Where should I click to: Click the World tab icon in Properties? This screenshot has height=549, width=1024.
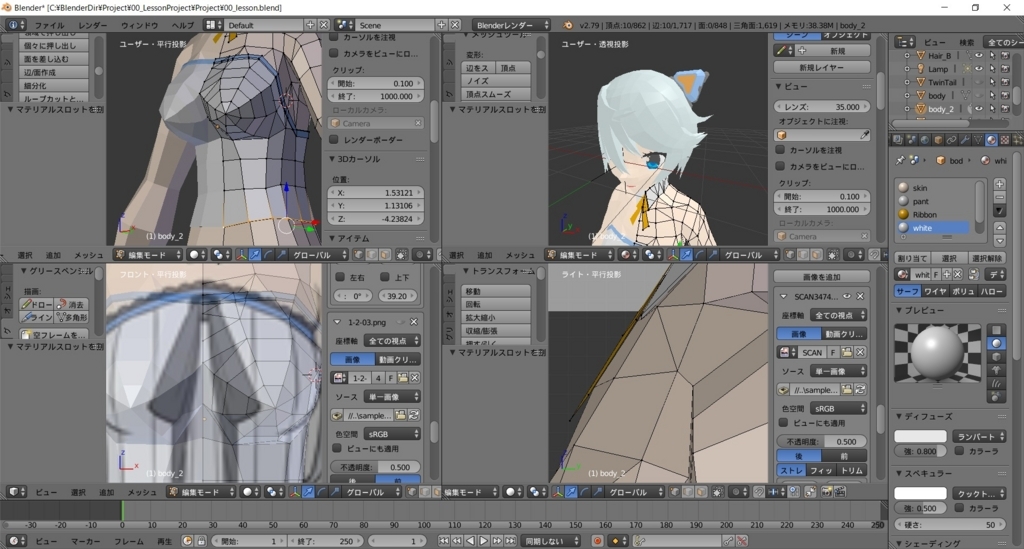[925, 140]
